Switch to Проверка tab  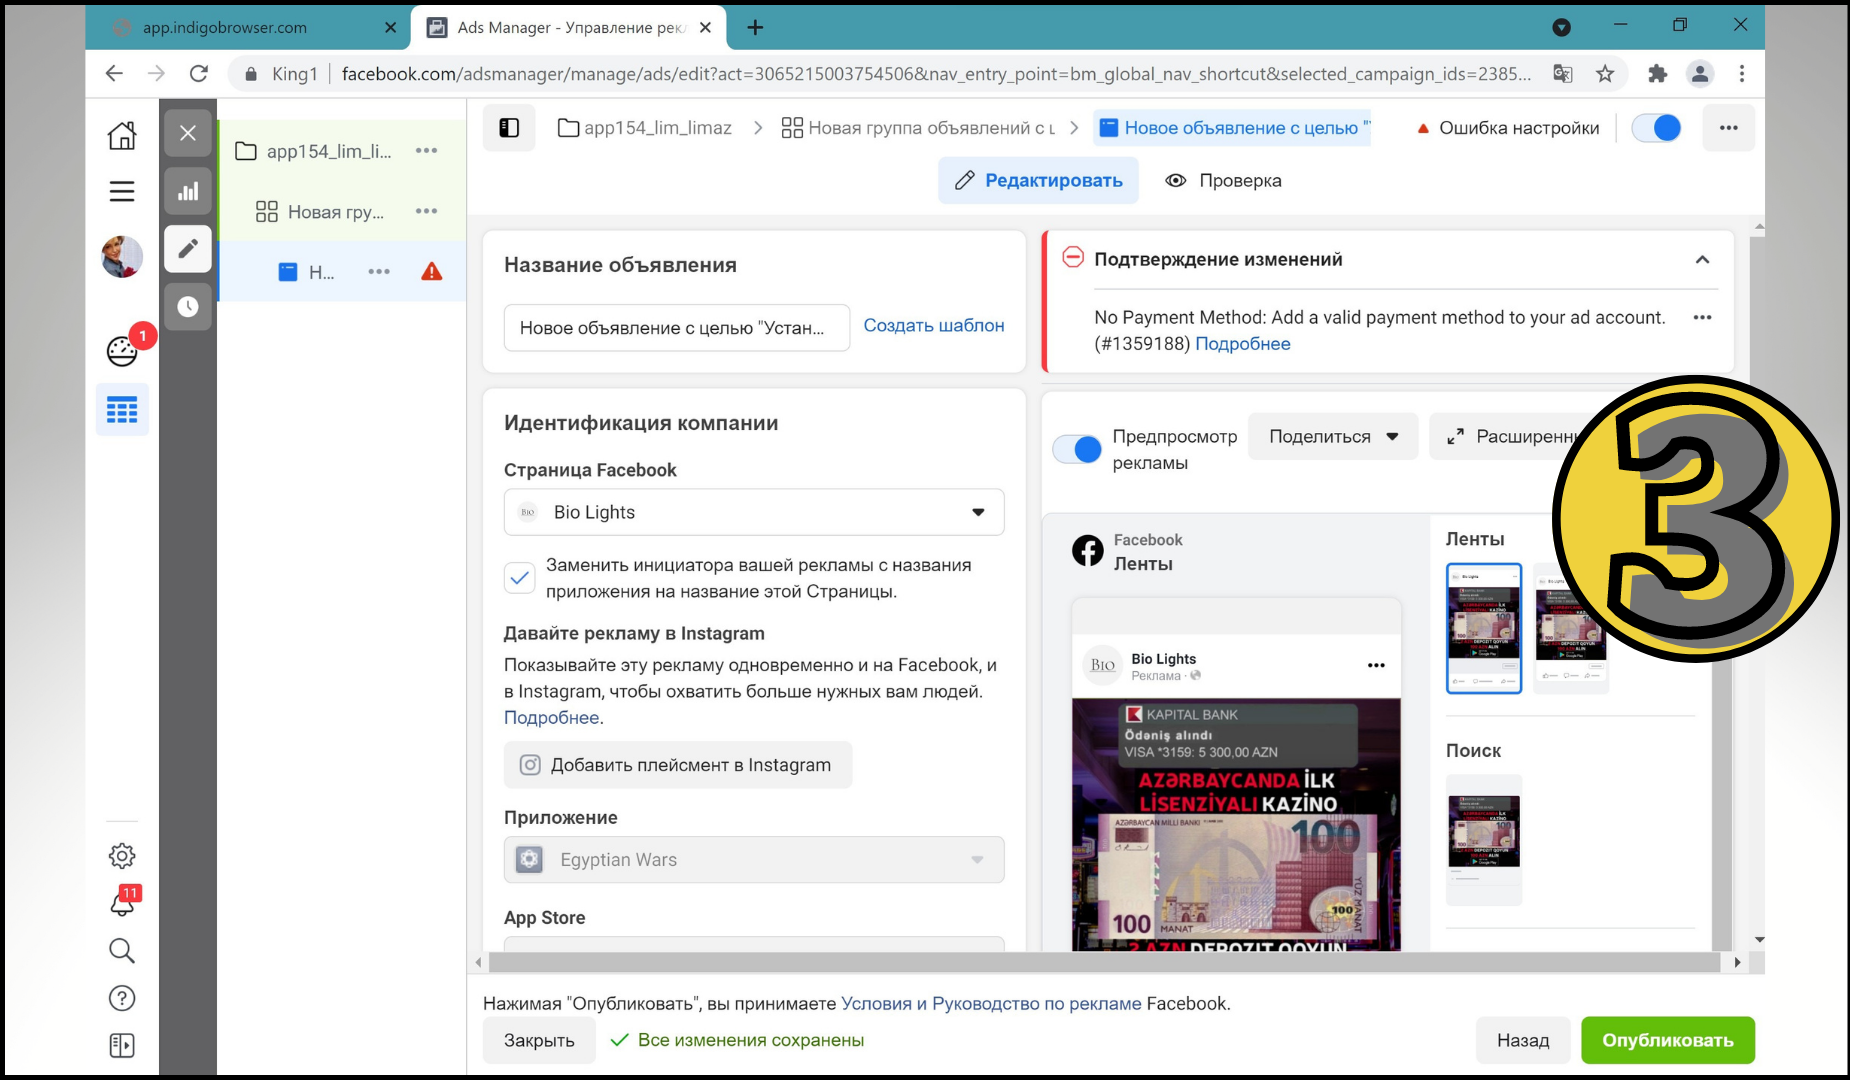click(x=1223, y=181)
